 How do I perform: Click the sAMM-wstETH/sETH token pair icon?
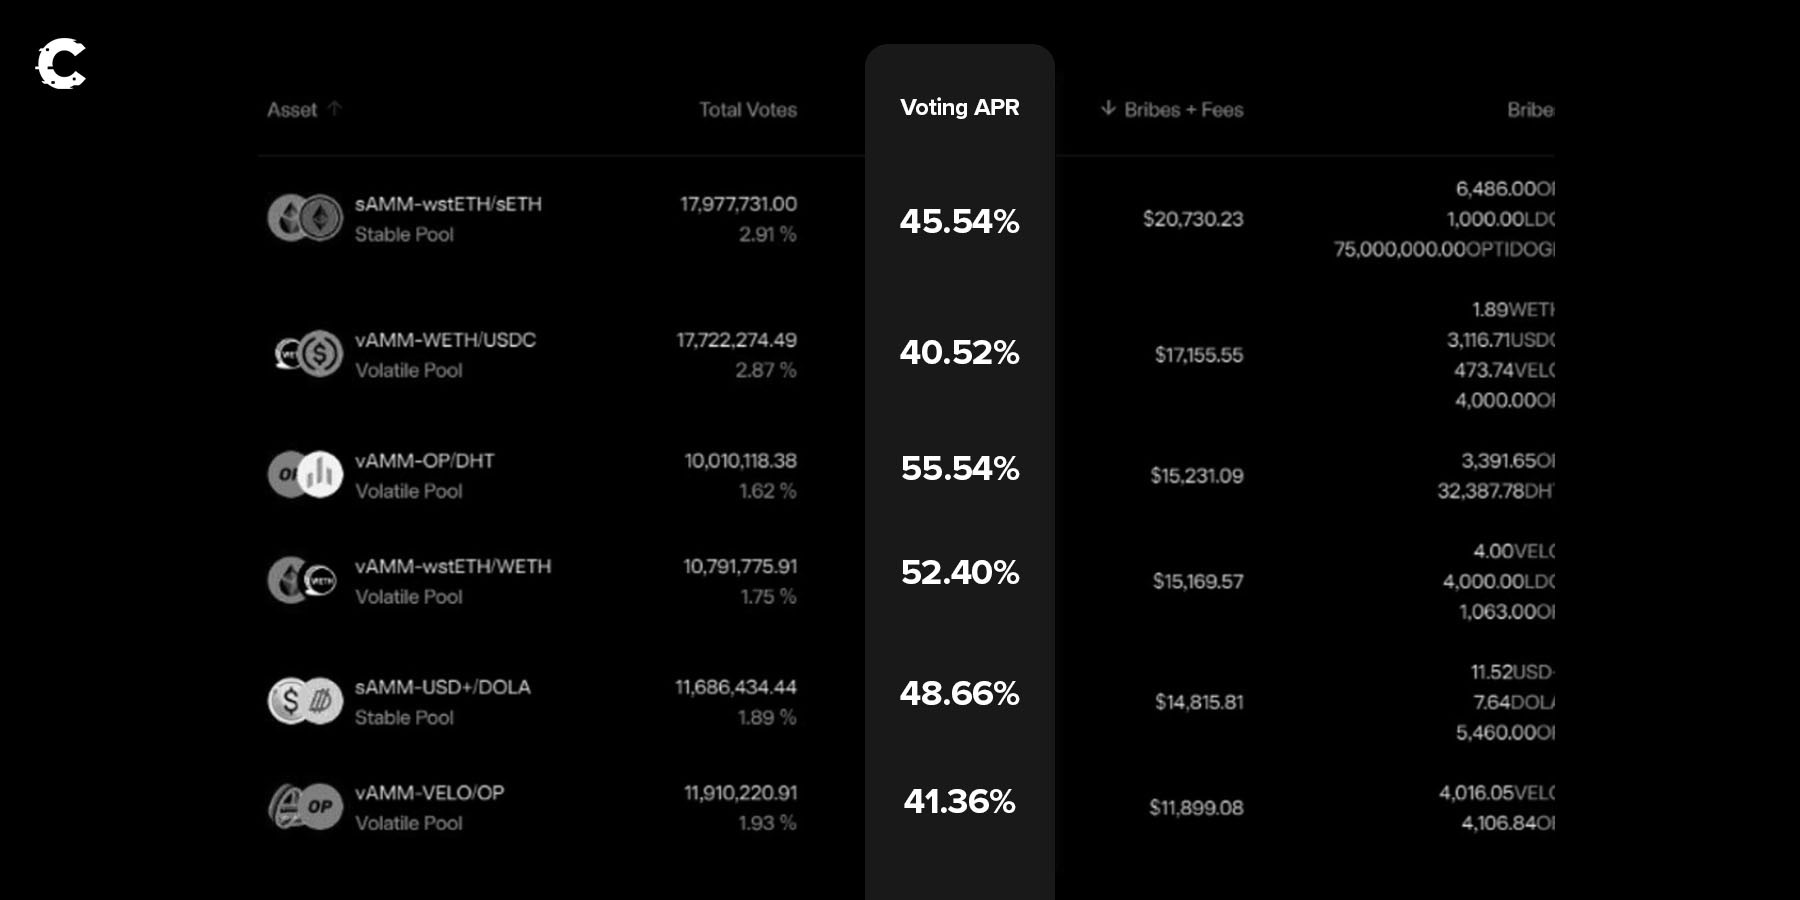[305, 218]
